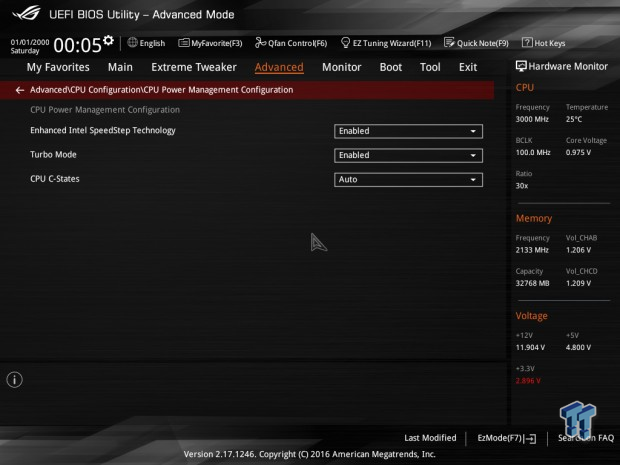Open Turbo Mode dropdown
Image resolution: width=620 pixels, height=465 pixels.
tap(408, 155)
